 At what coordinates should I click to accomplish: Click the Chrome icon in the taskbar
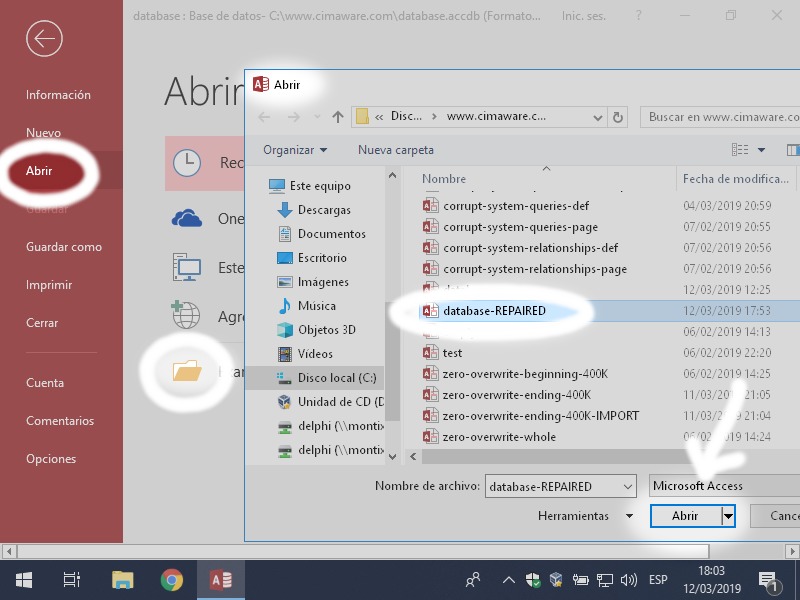[x=172, y=580]
